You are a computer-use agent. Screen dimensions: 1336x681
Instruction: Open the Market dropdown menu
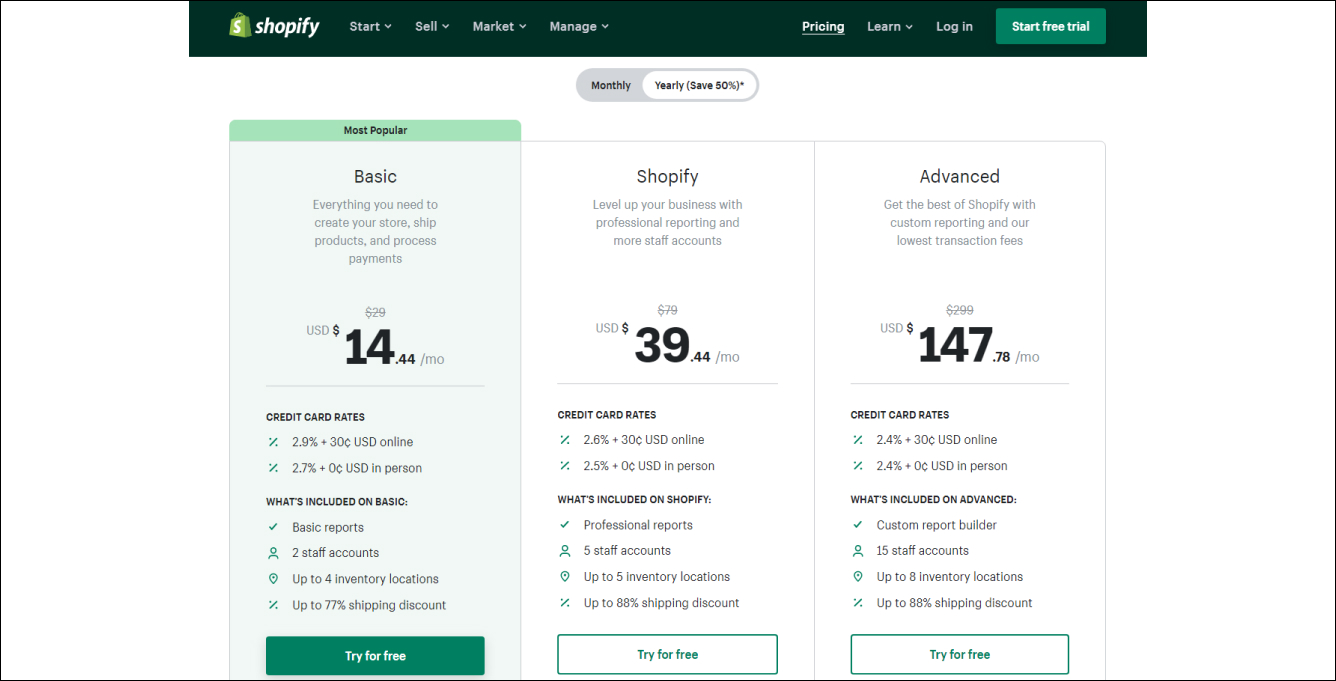coord(499,27)
